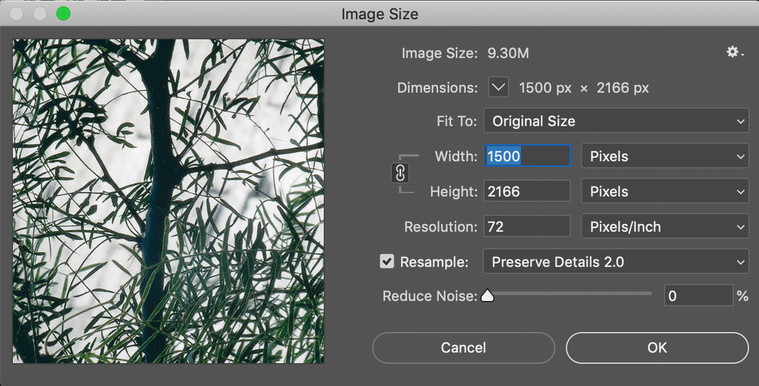
Task: Click the Width input field
Action: click(527, 156)
